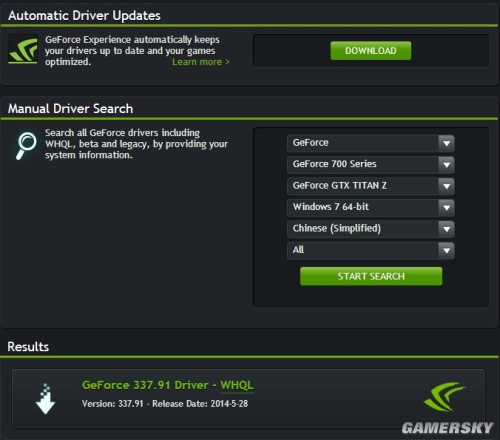500x440 pixels.
Task: Open the GeForce product type dropdown
Action: pos(371,143)
